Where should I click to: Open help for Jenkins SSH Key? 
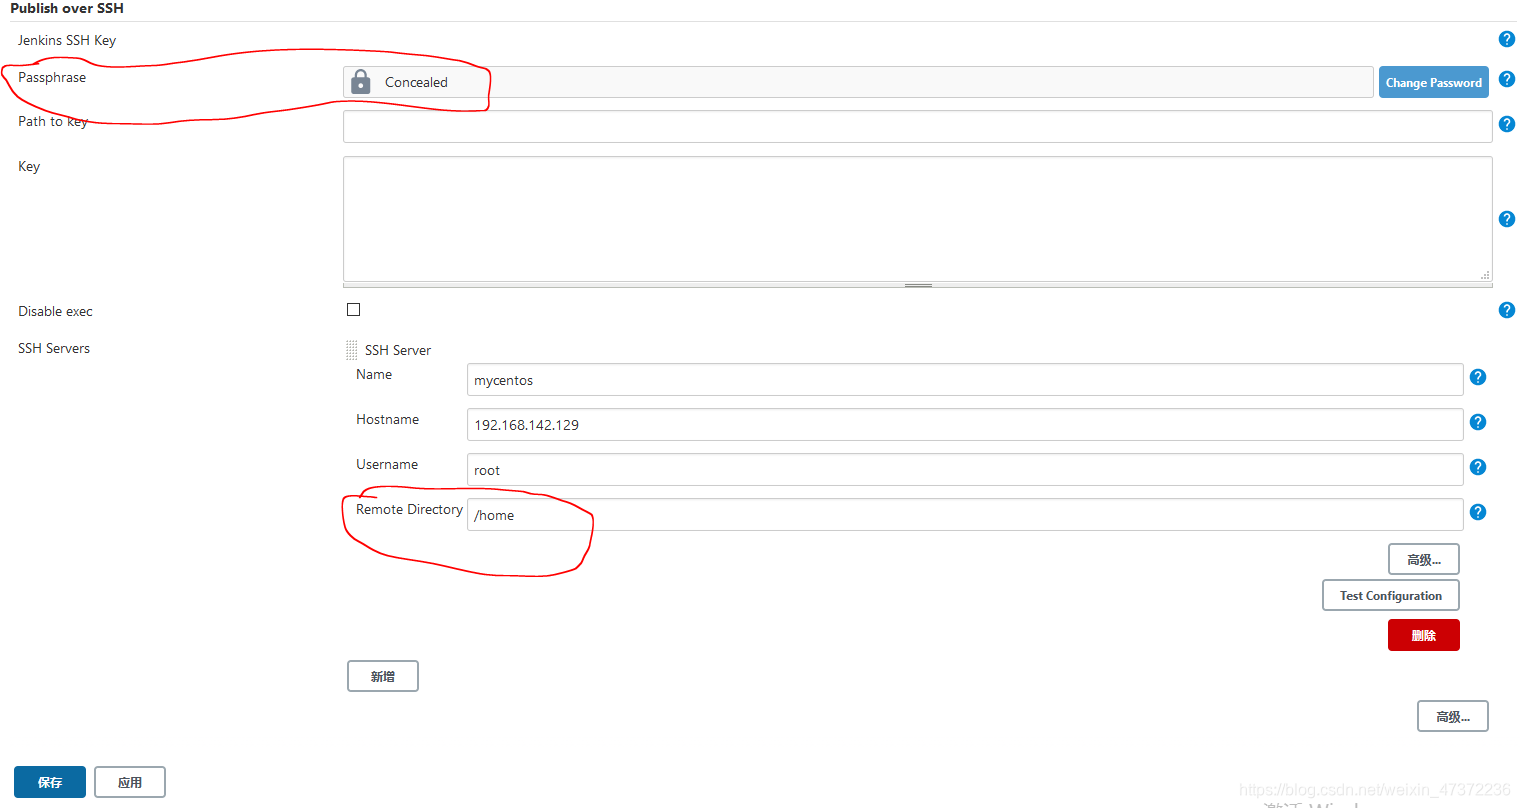click(x=1507, y=39)
